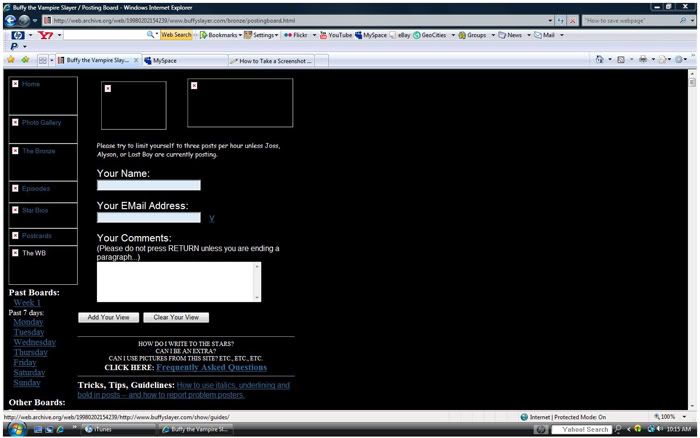
Task: Expand the dropdown arrow next to Mail
Action: [562, 35]
